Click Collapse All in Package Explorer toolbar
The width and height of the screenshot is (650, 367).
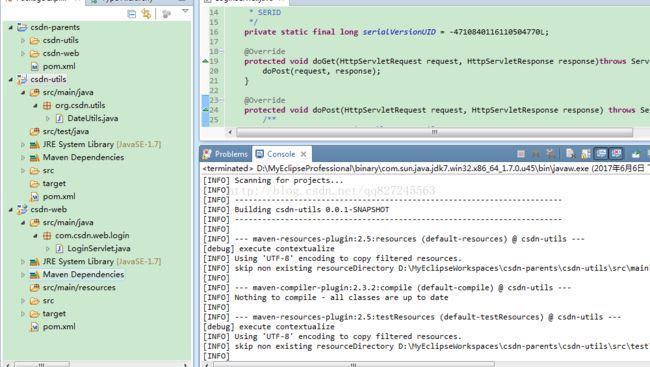[131, 14]
